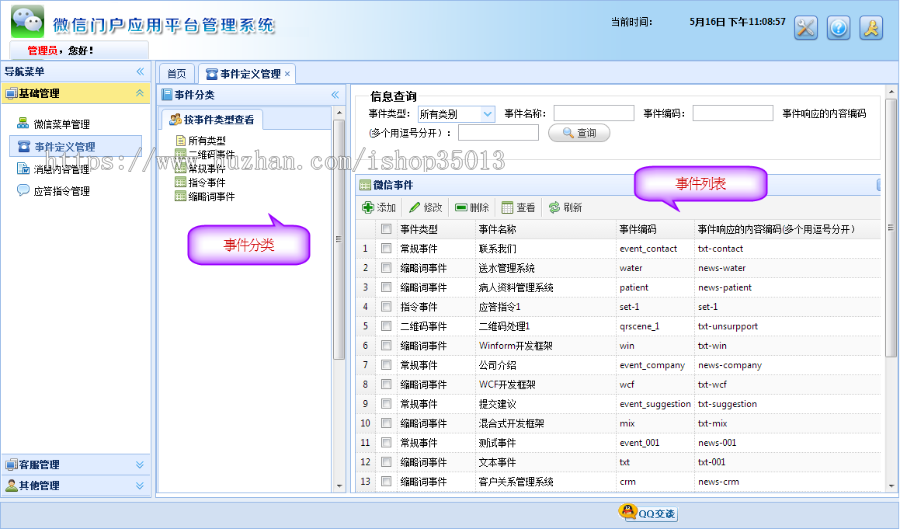Expand the 客服管理 accordion section
The width and height of the screenshot is (900, 529).
pos(139,464)
